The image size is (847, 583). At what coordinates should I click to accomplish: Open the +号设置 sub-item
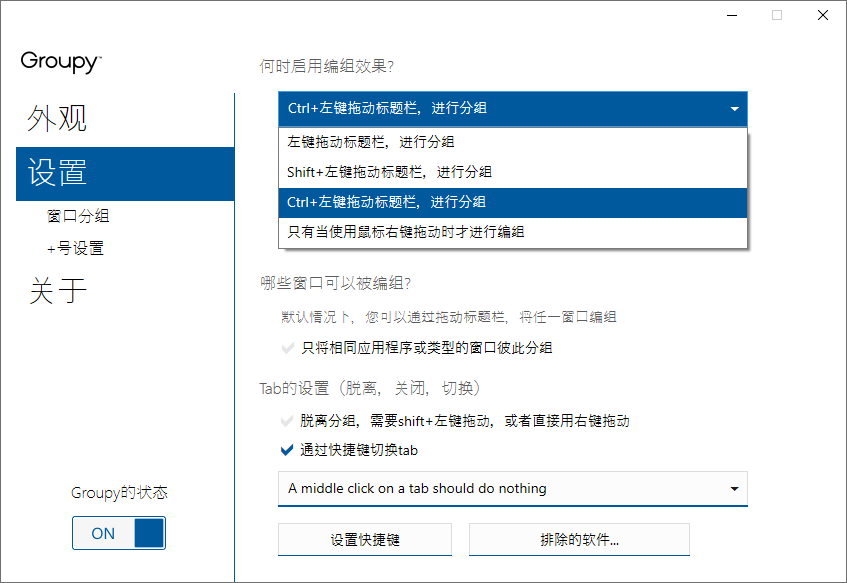[x=75, y=248]
